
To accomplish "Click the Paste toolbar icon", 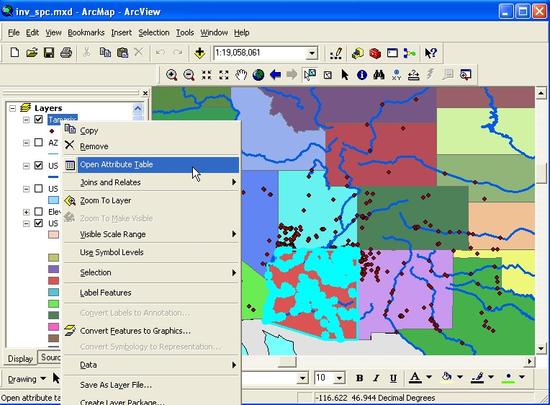I will point(122,53).
